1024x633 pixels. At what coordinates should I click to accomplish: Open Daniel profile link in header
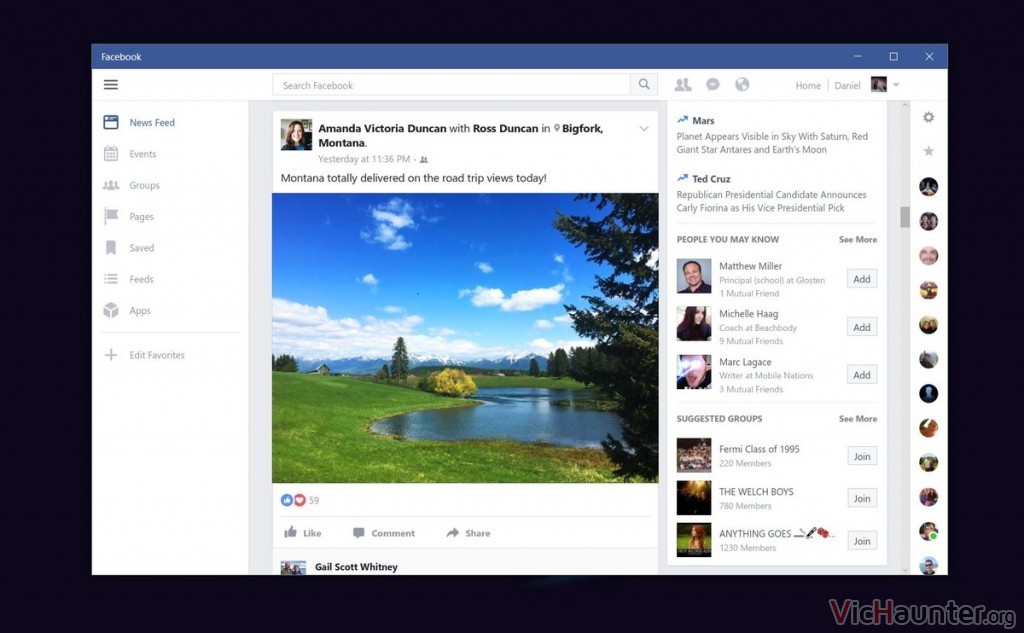coord(847,86)
